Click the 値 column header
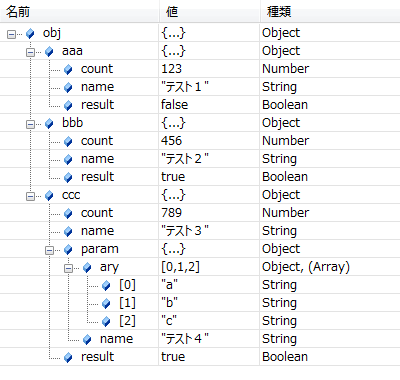Viewport: 400px width, 380px height. pos(209,12)
